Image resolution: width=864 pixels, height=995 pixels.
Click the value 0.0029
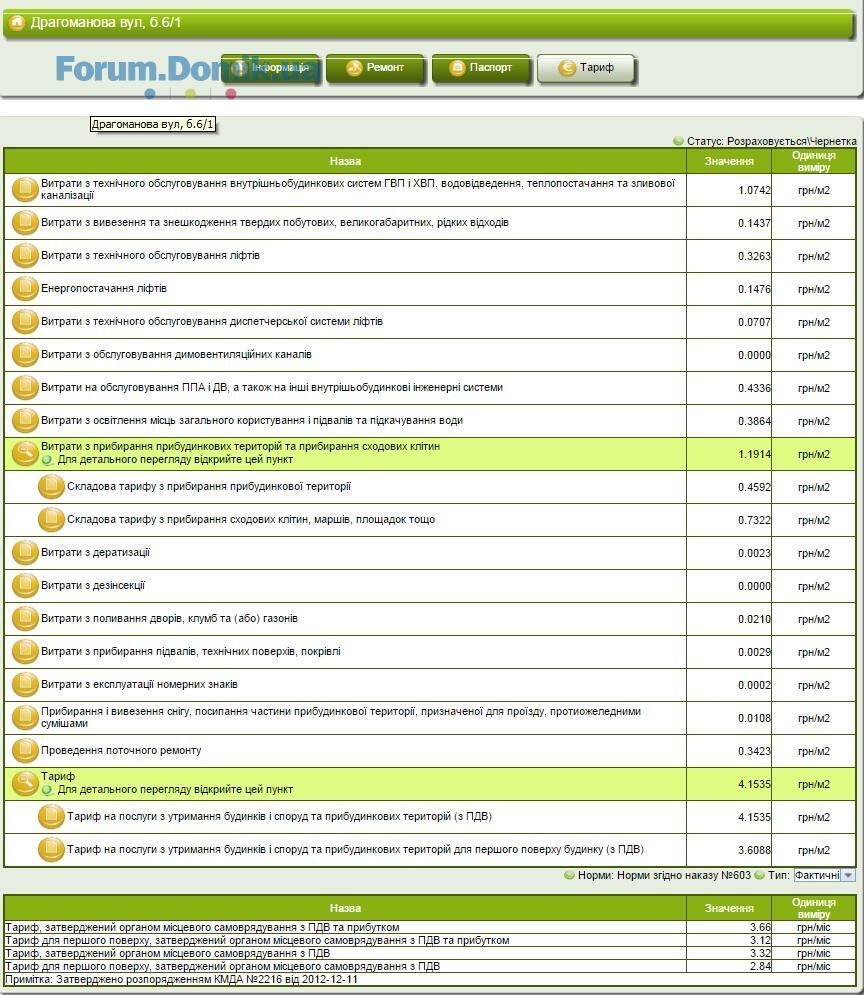click(754, 652)
